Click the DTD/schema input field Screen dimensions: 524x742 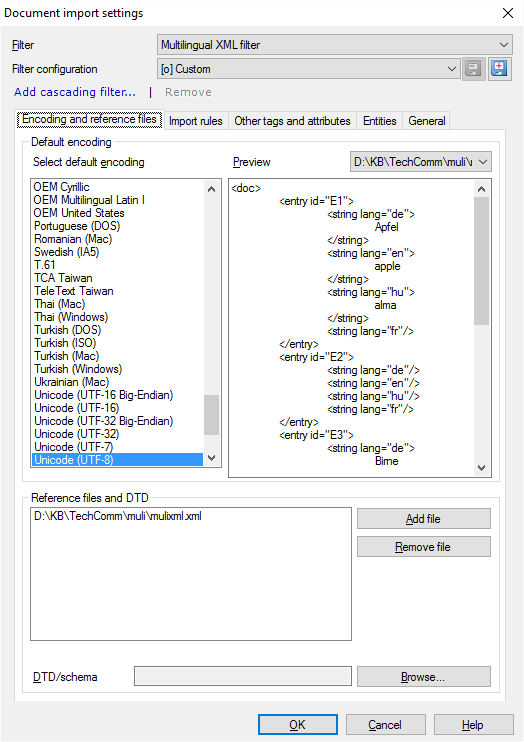click(243, 676)
